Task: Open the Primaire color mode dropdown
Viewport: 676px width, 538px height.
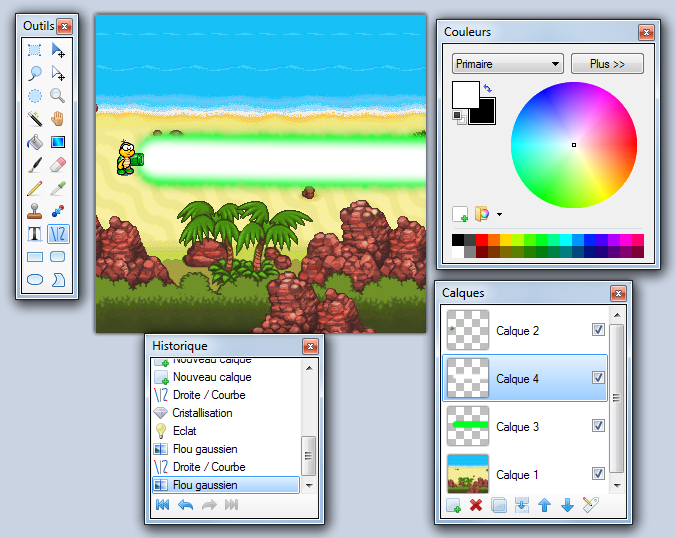Action: click(x=507, y=64)
